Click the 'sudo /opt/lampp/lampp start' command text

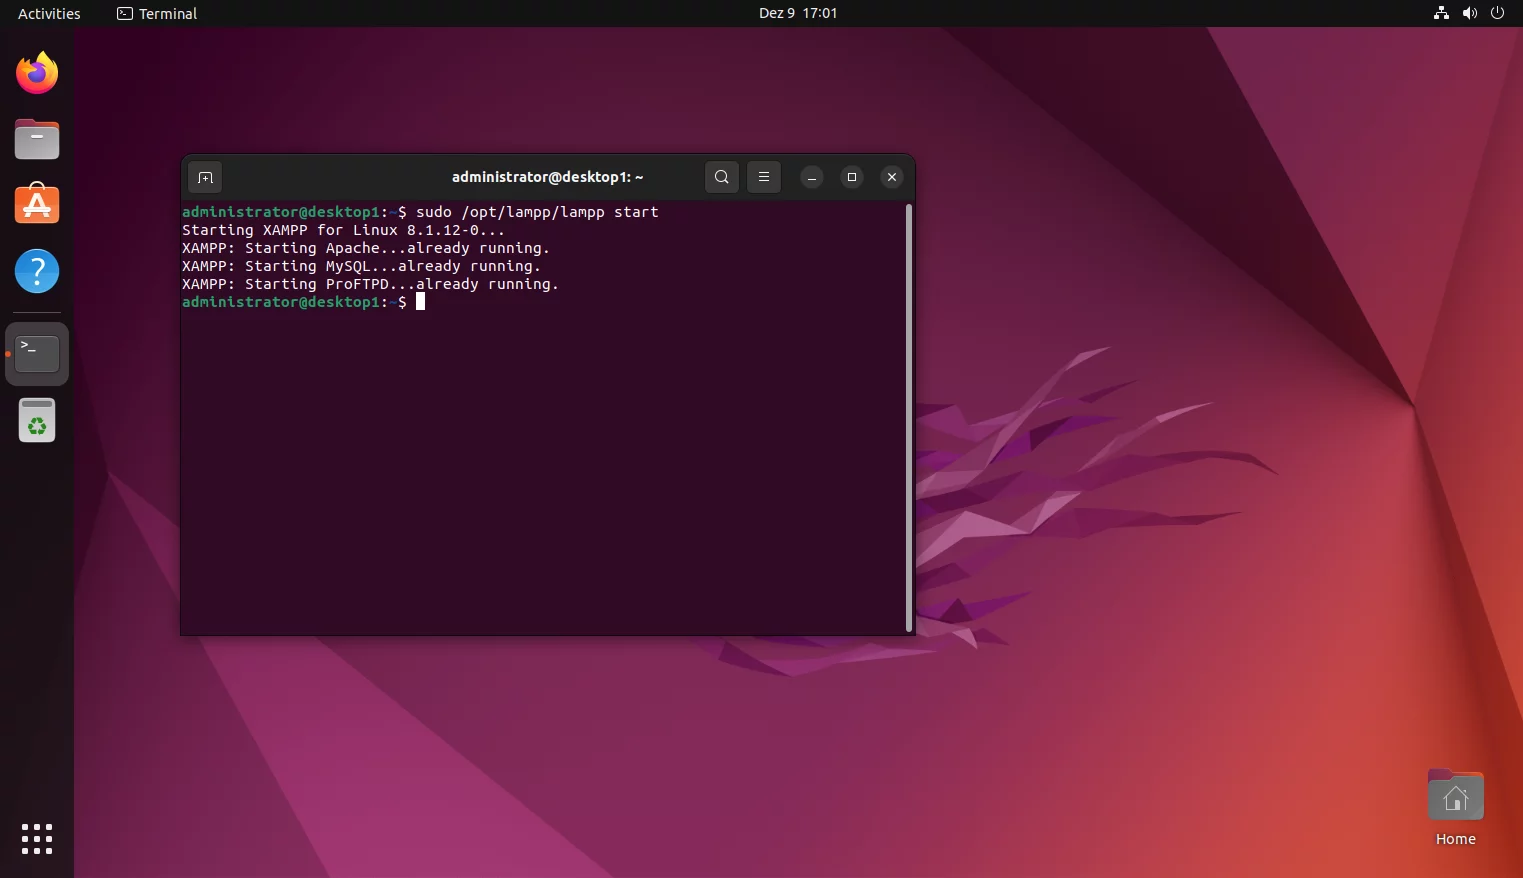(537, 212)
